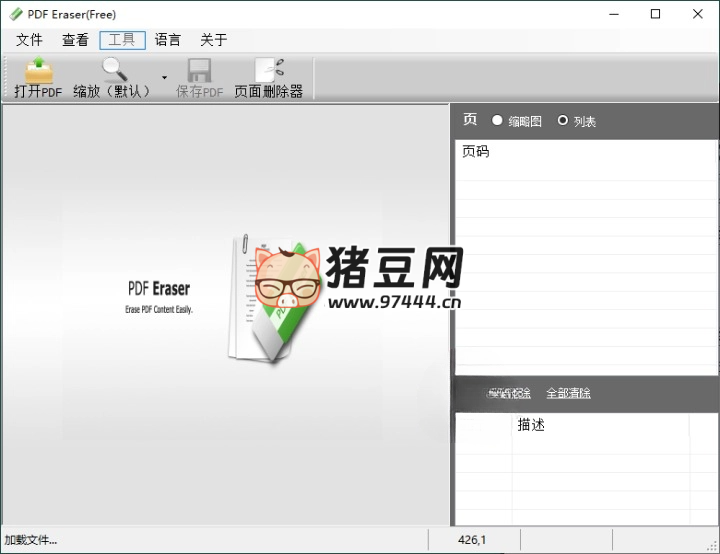This screenshot has height=554, width=720.
Task: Open the 文件 menu
Action: 29,40
